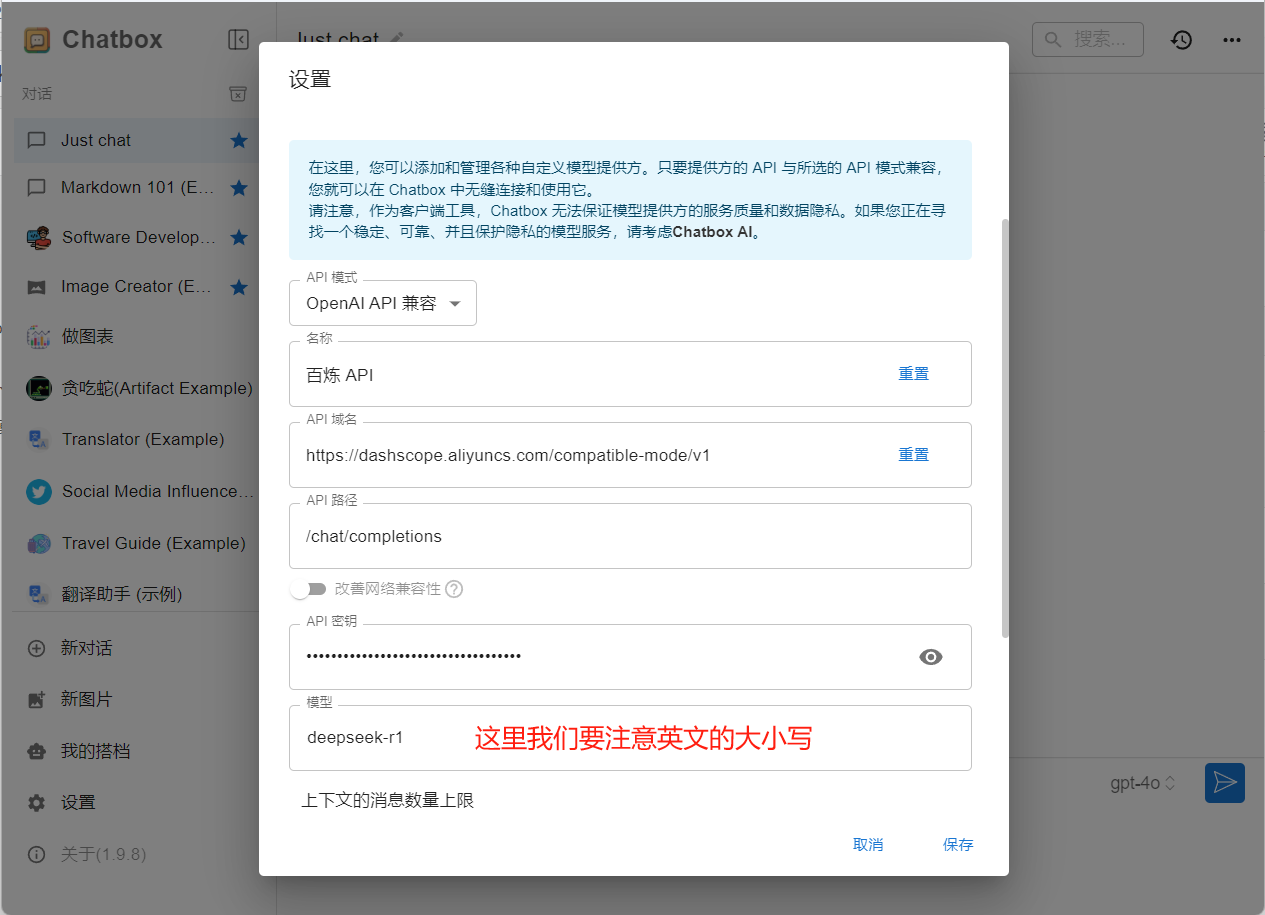Click the 上下文的消息数量上限 label
The width and height of the screenshot is (1265, 915).
388,800
